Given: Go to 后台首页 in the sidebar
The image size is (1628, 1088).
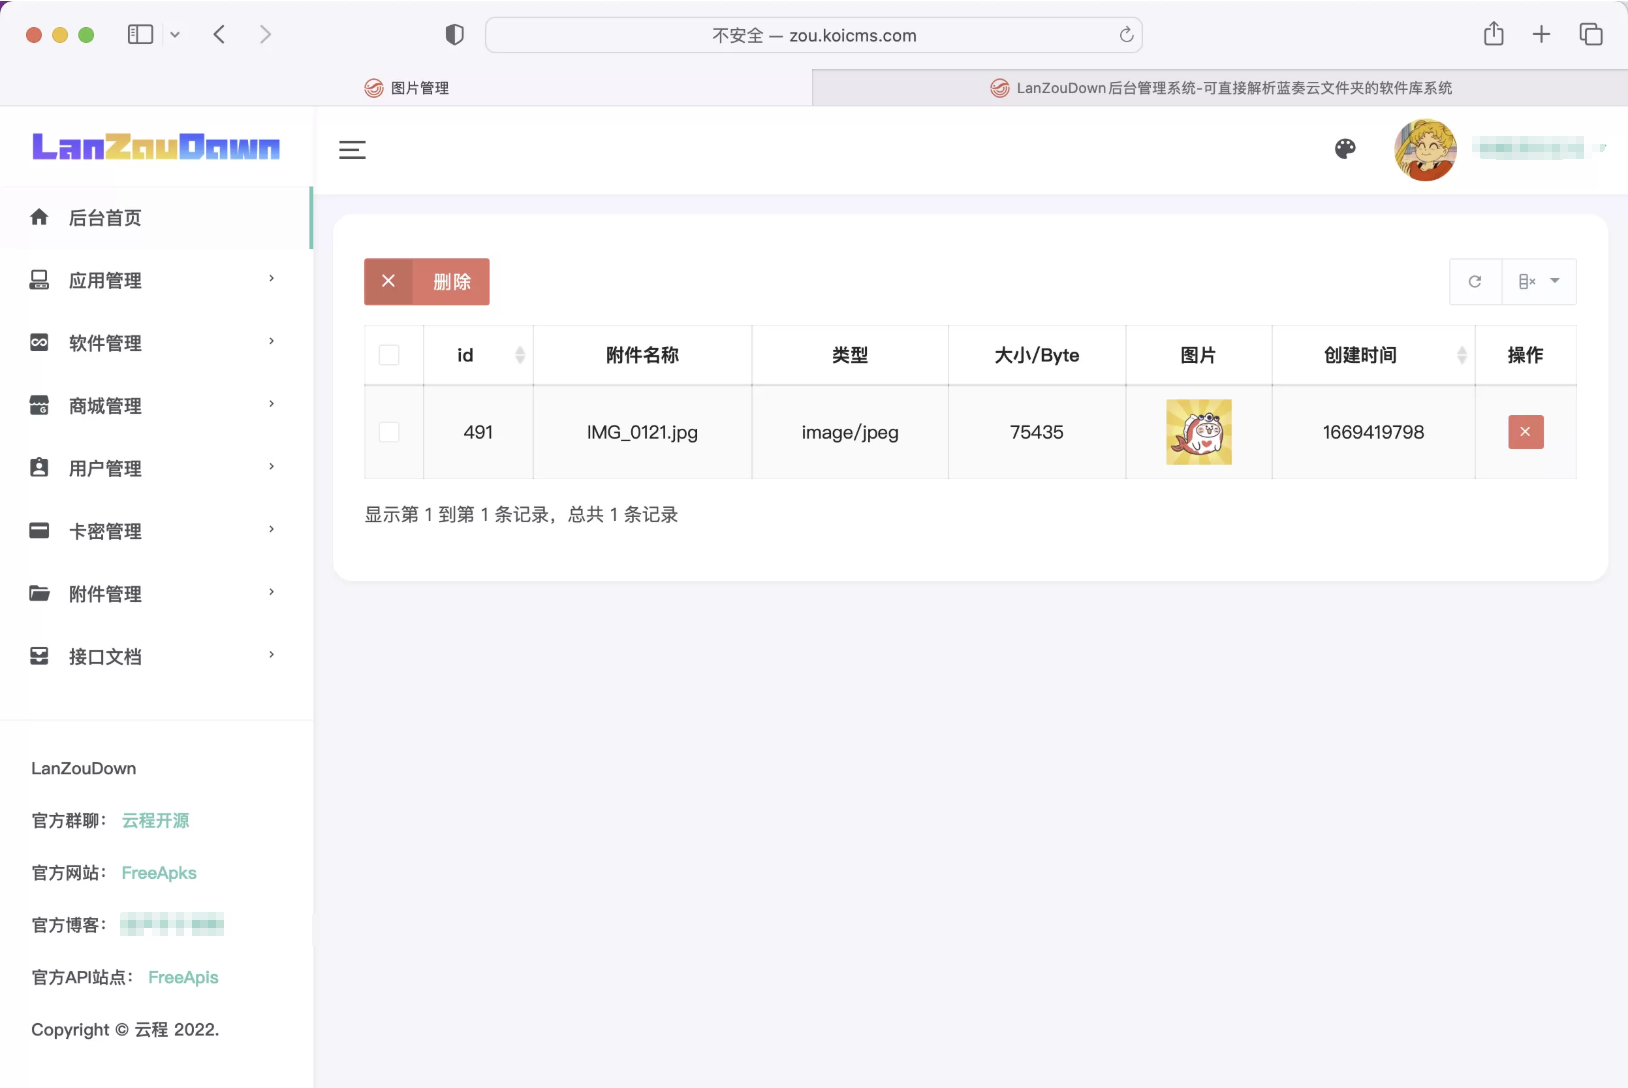Looking at the screenshot, I should click(105, 218).
